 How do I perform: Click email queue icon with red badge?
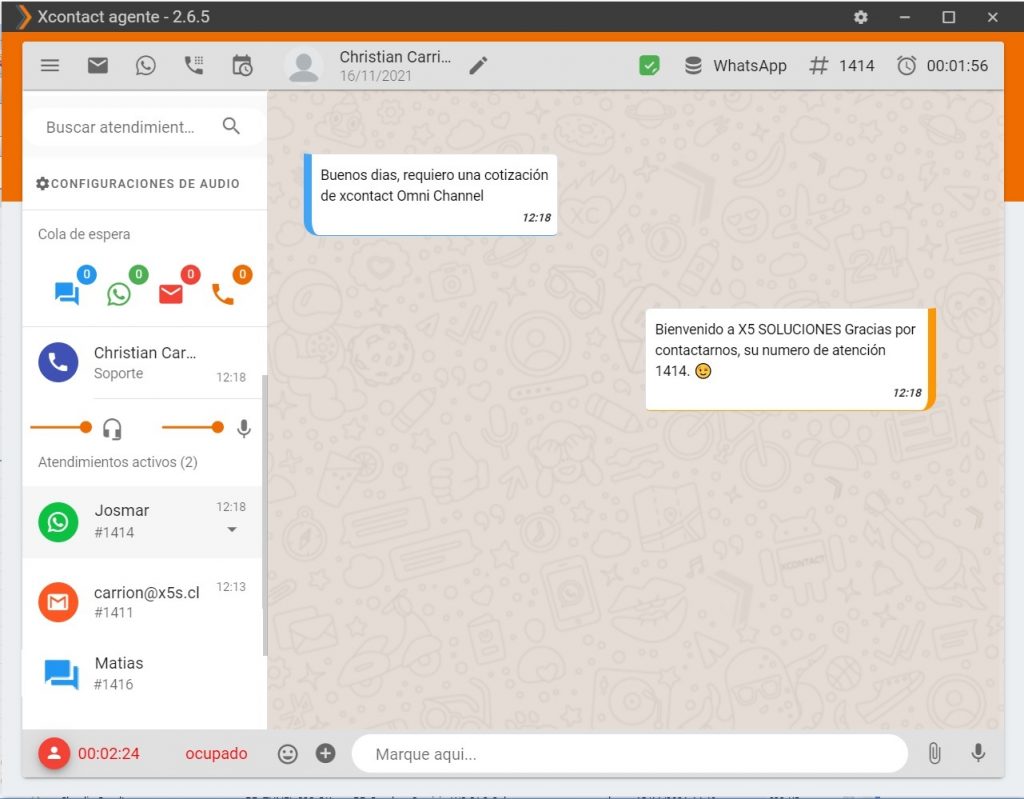[x=171, y=294]
